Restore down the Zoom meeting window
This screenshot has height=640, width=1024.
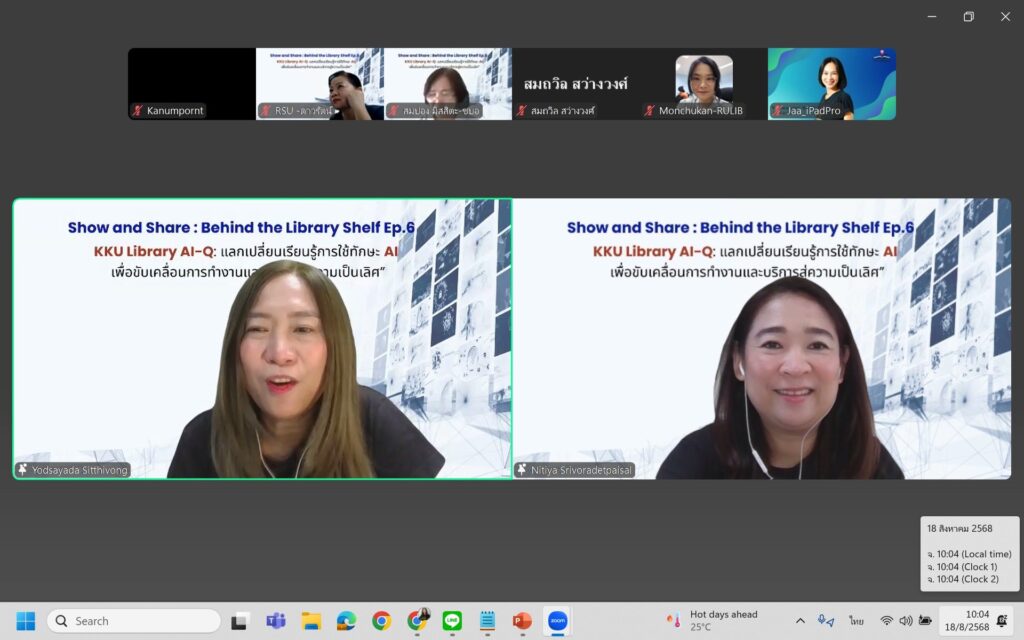968,16
